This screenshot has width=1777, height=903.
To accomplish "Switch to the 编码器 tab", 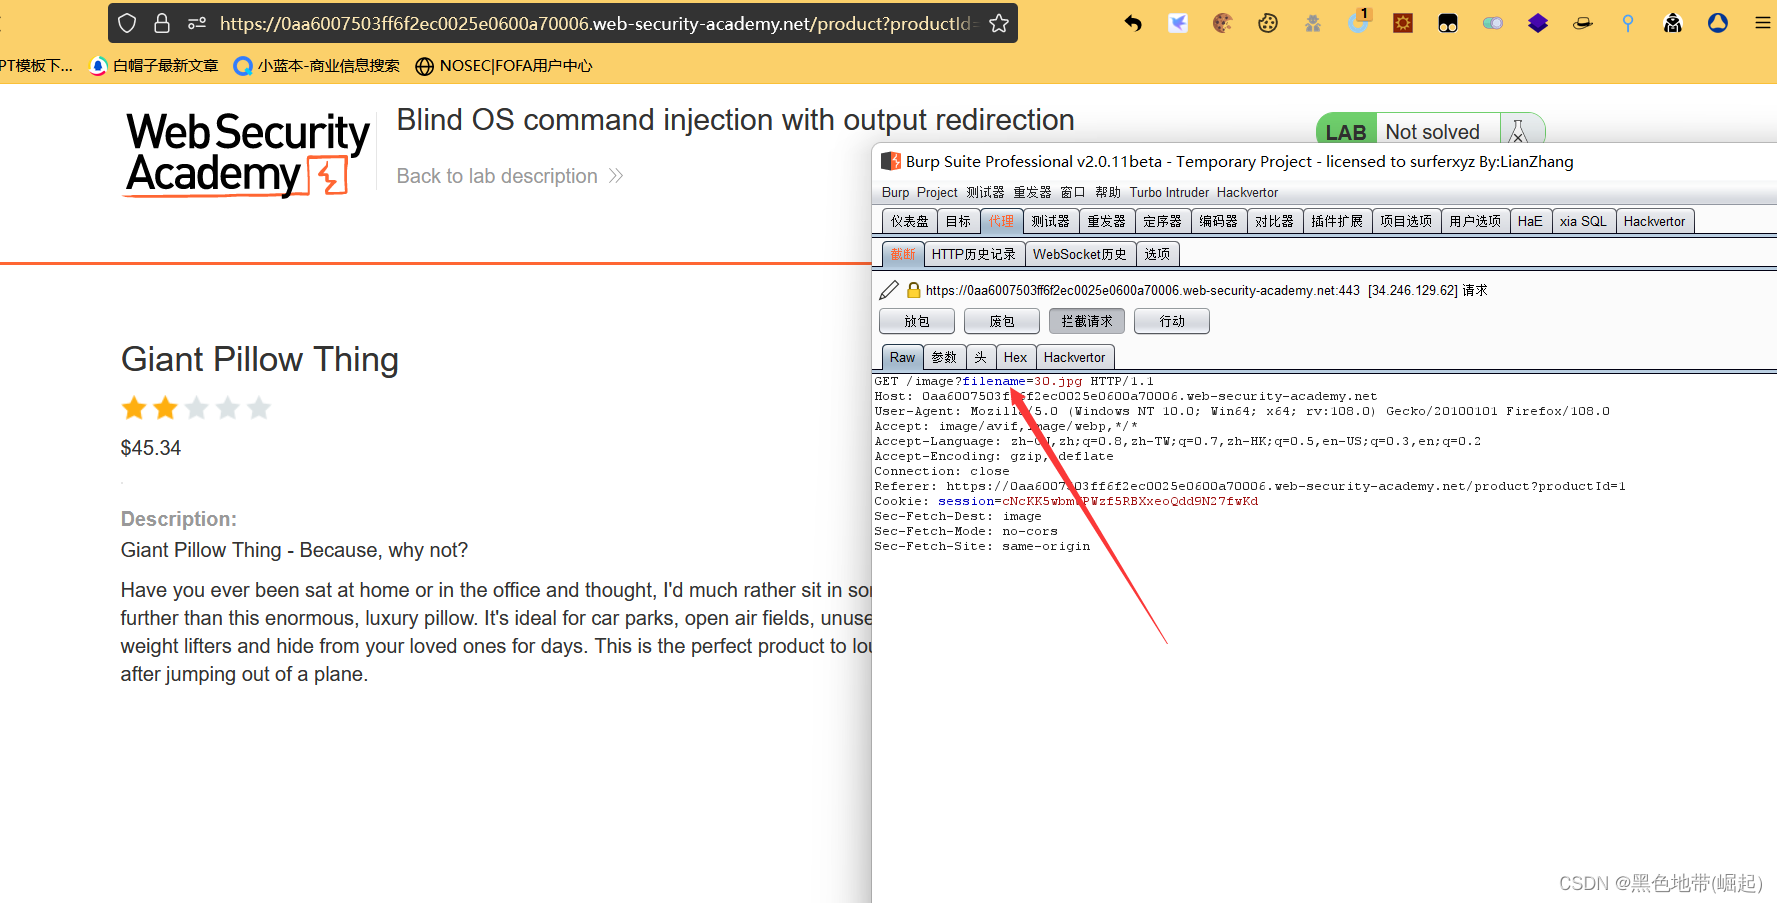I will 1219,222.
